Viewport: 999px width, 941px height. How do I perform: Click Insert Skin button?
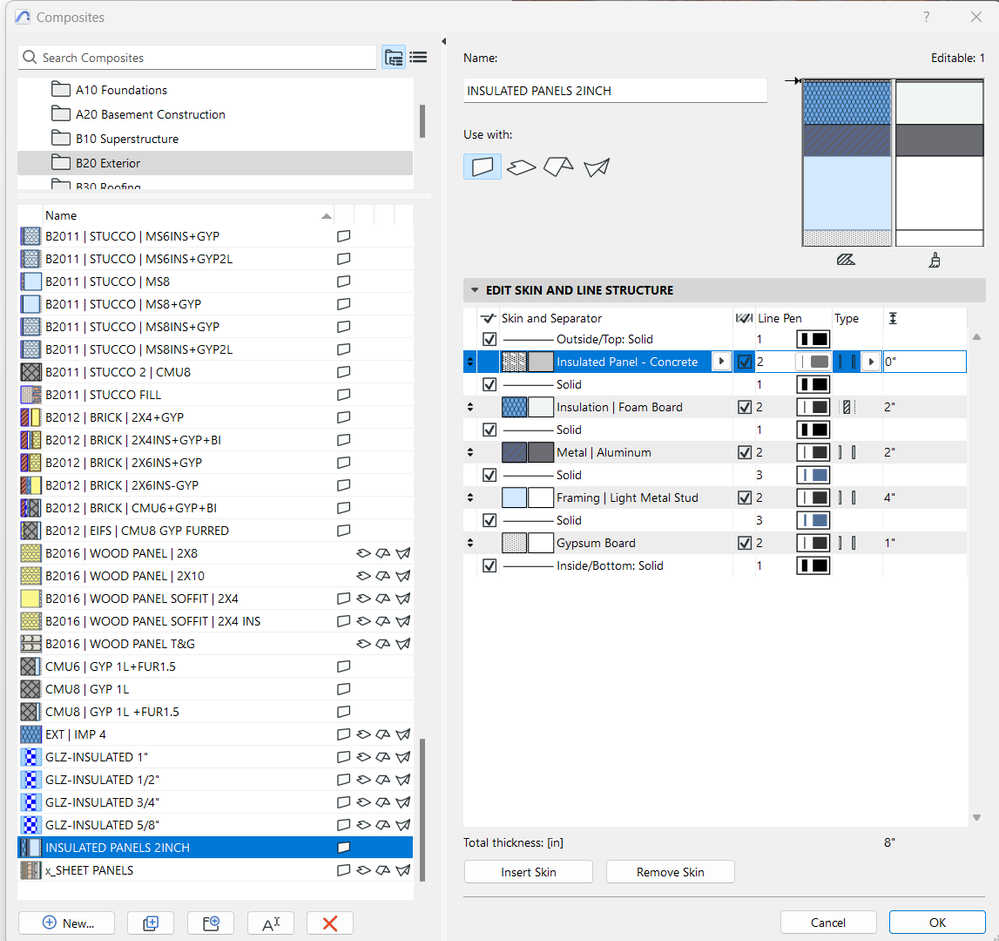[x=528, y=872]
